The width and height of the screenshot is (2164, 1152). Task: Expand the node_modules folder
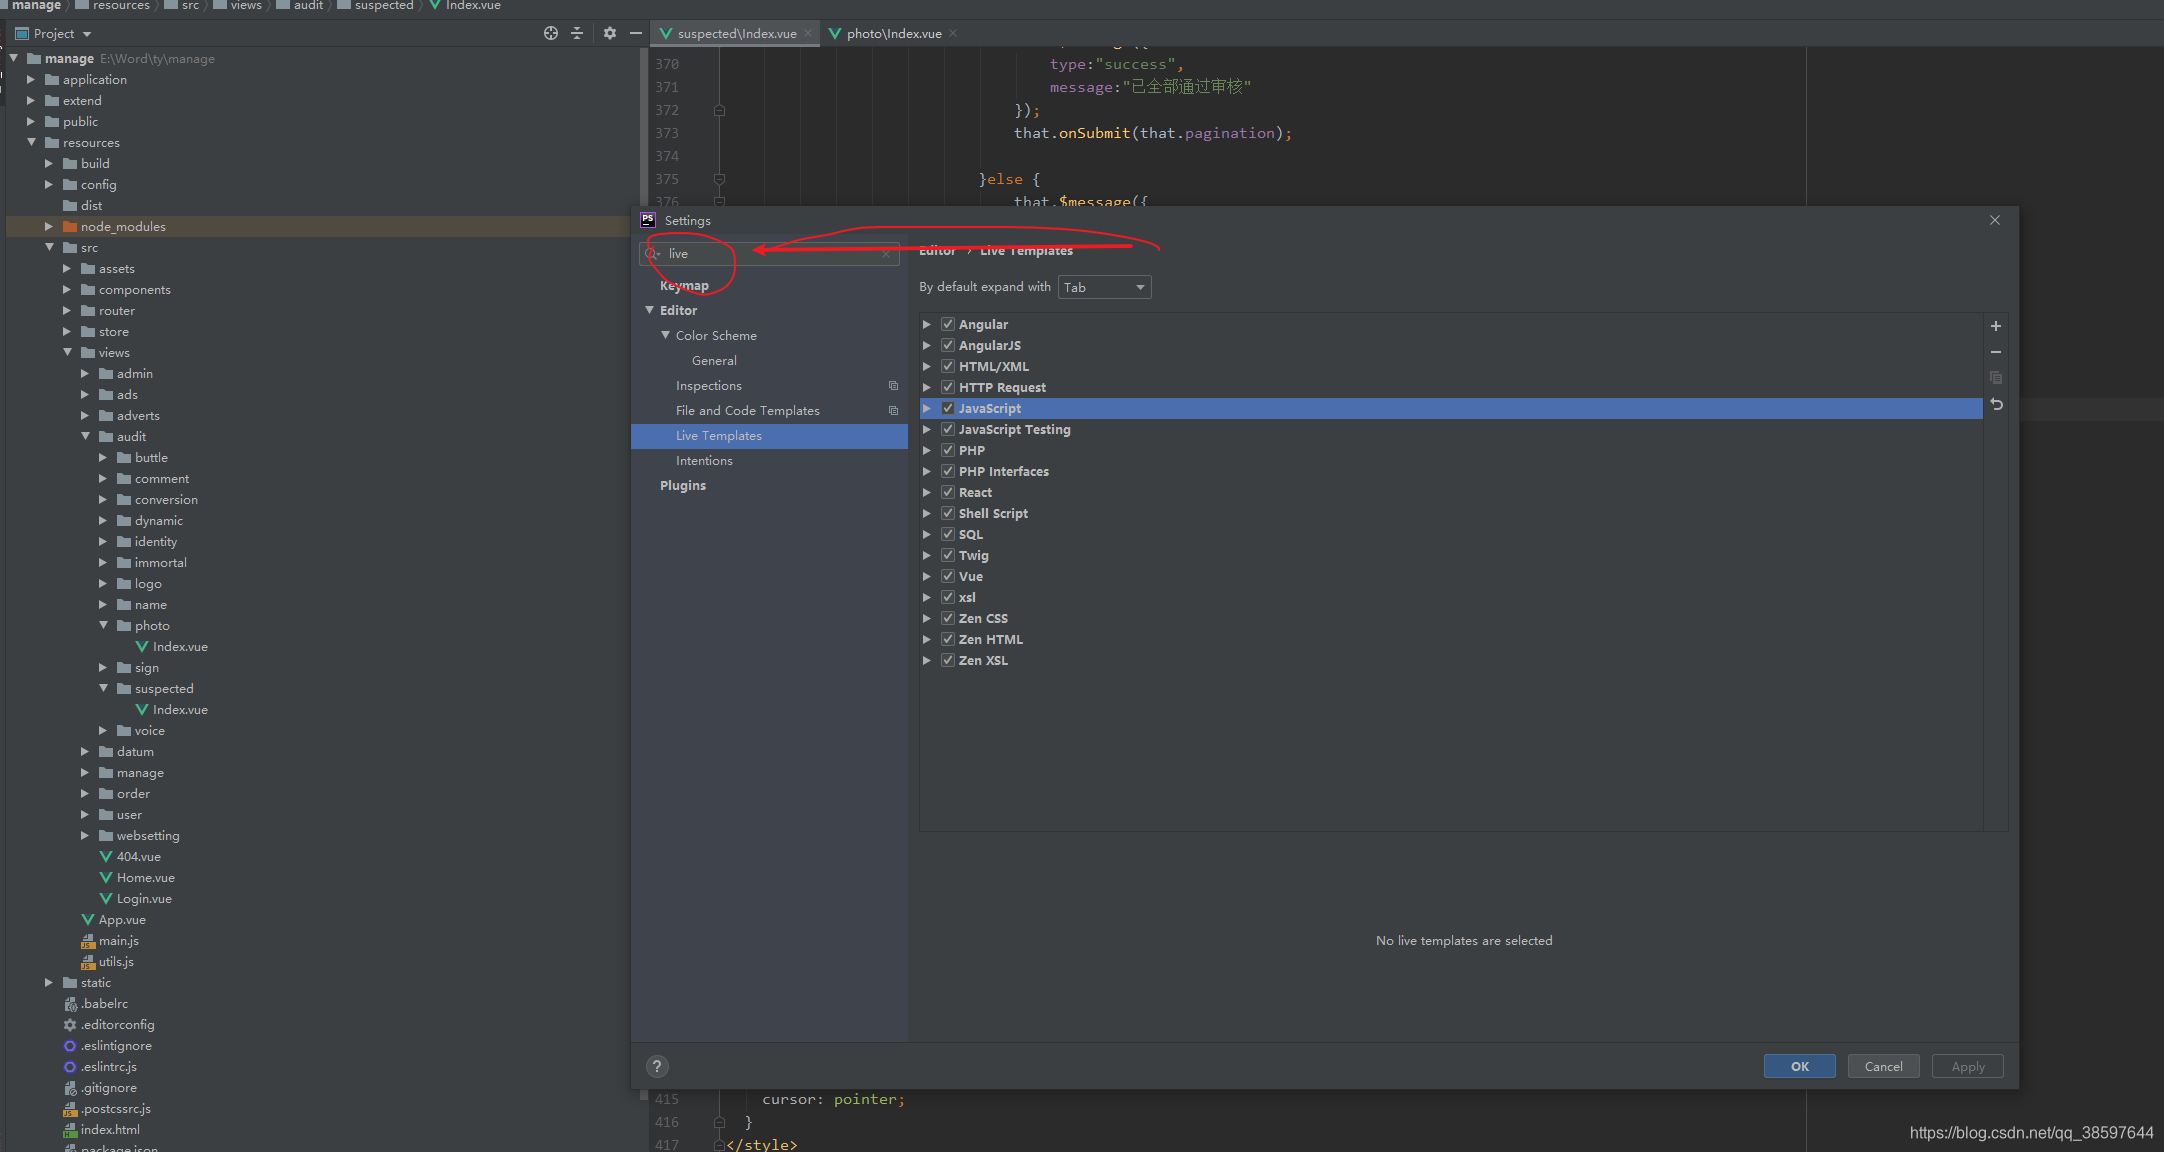coord(49,226)
